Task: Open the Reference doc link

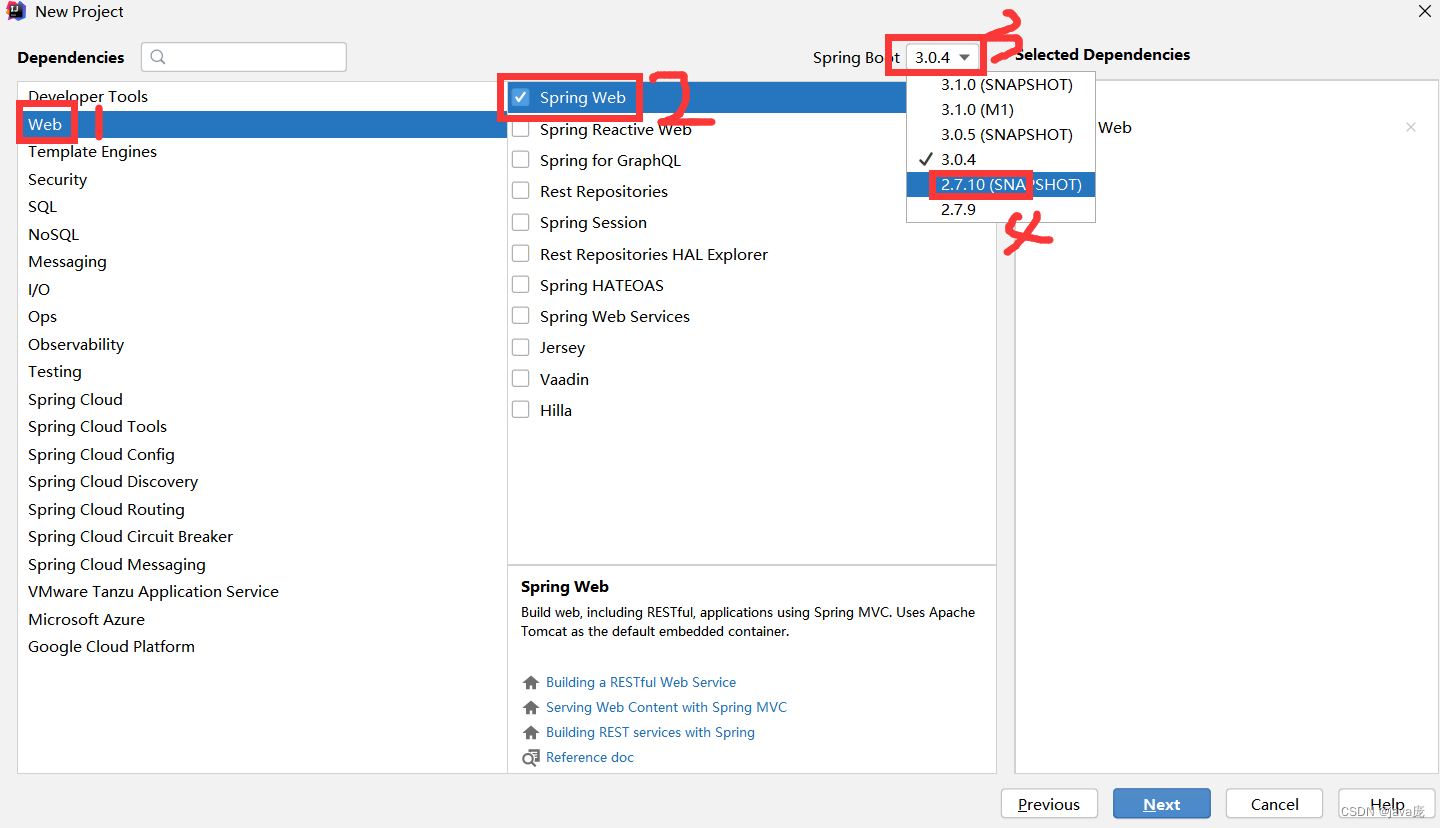Action: 590,757
